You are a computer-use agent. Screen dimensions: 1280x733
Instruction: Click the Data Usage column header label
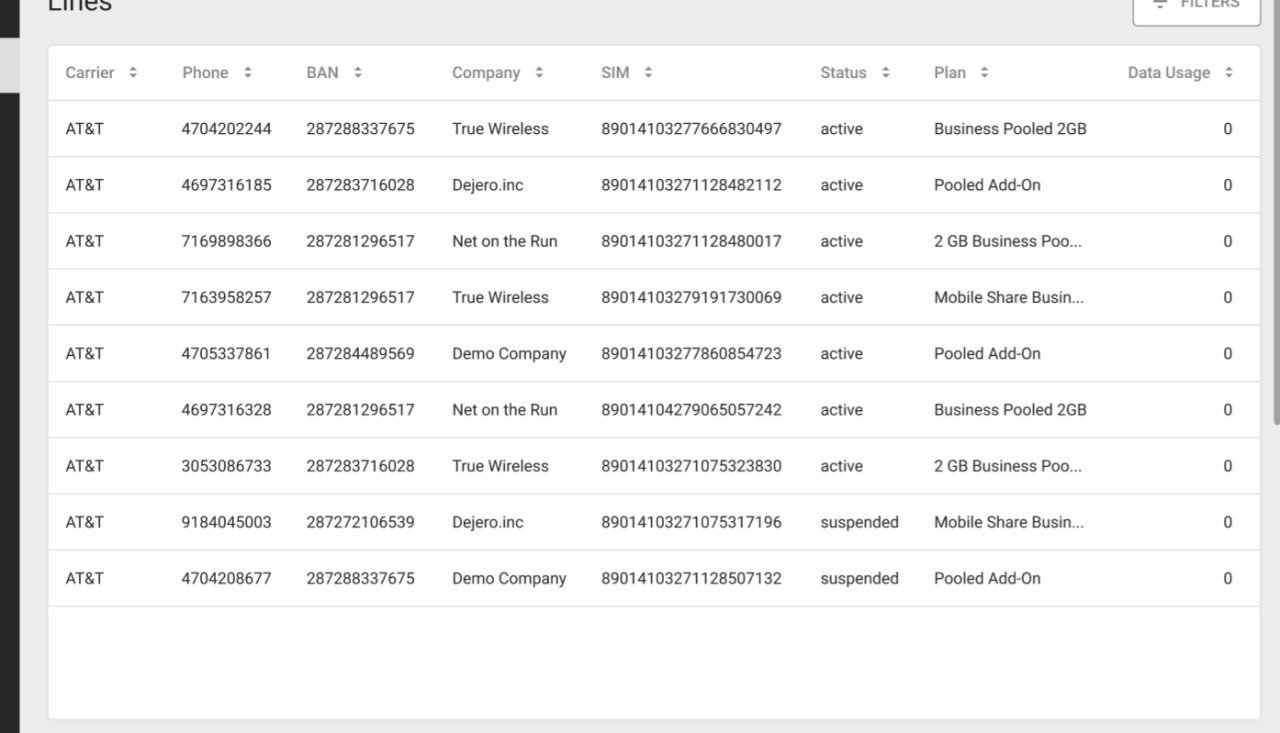pyautogui.click(x=1169, y=73)
